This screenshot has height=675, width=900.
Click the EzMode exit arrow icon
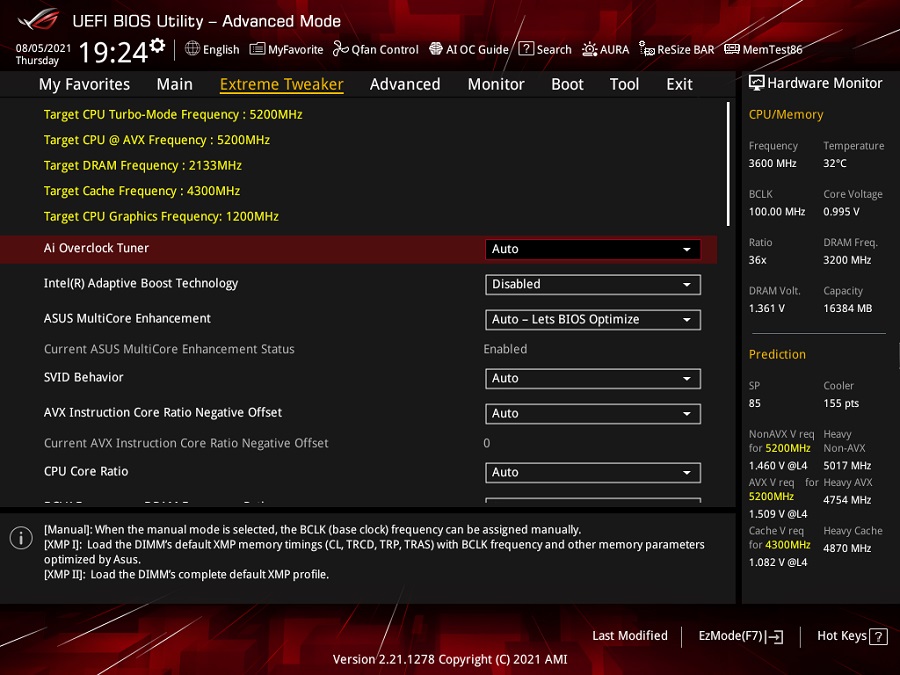[x=775, y=636]
